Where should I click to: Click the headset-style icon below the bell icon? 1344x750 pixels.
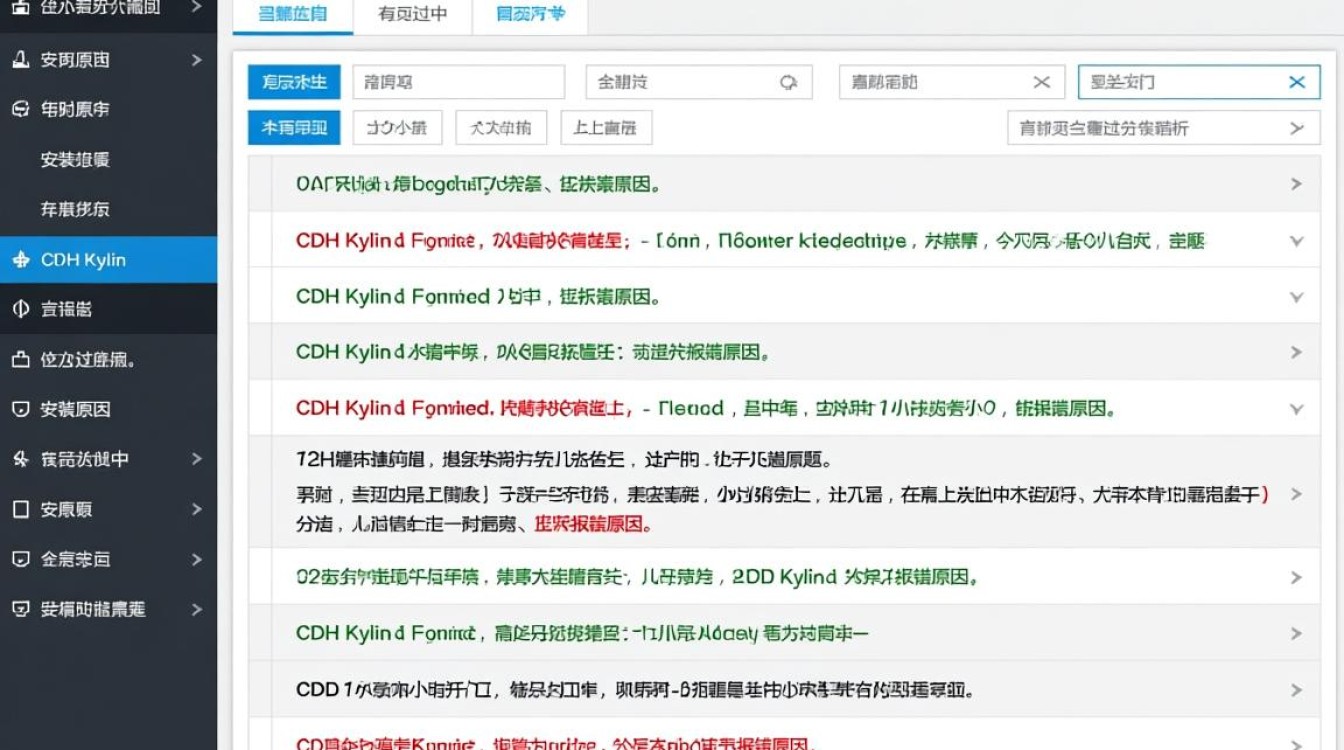click(x=20, y=110)
